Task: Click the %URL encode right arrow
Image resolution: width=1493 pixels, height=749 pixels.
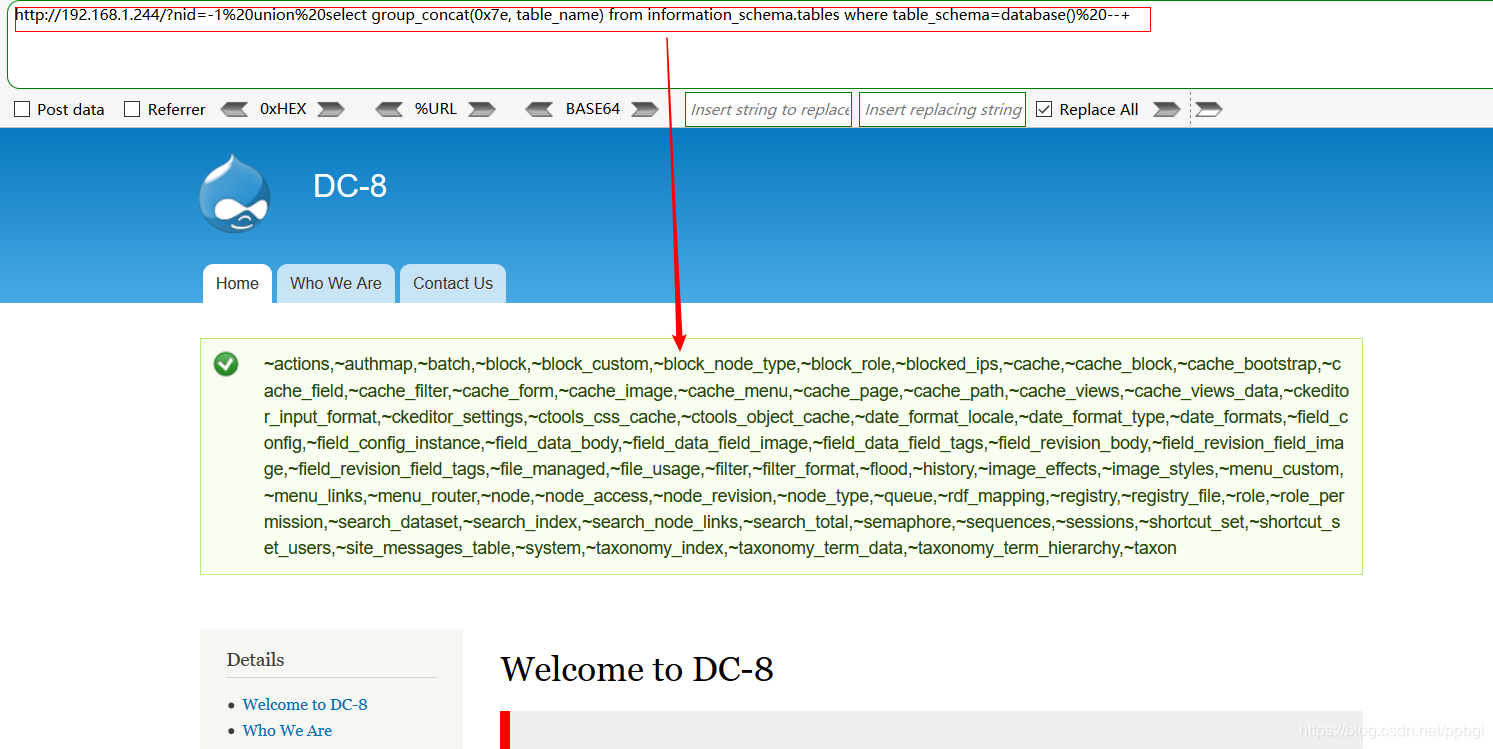Action: [x=481, y=109]
